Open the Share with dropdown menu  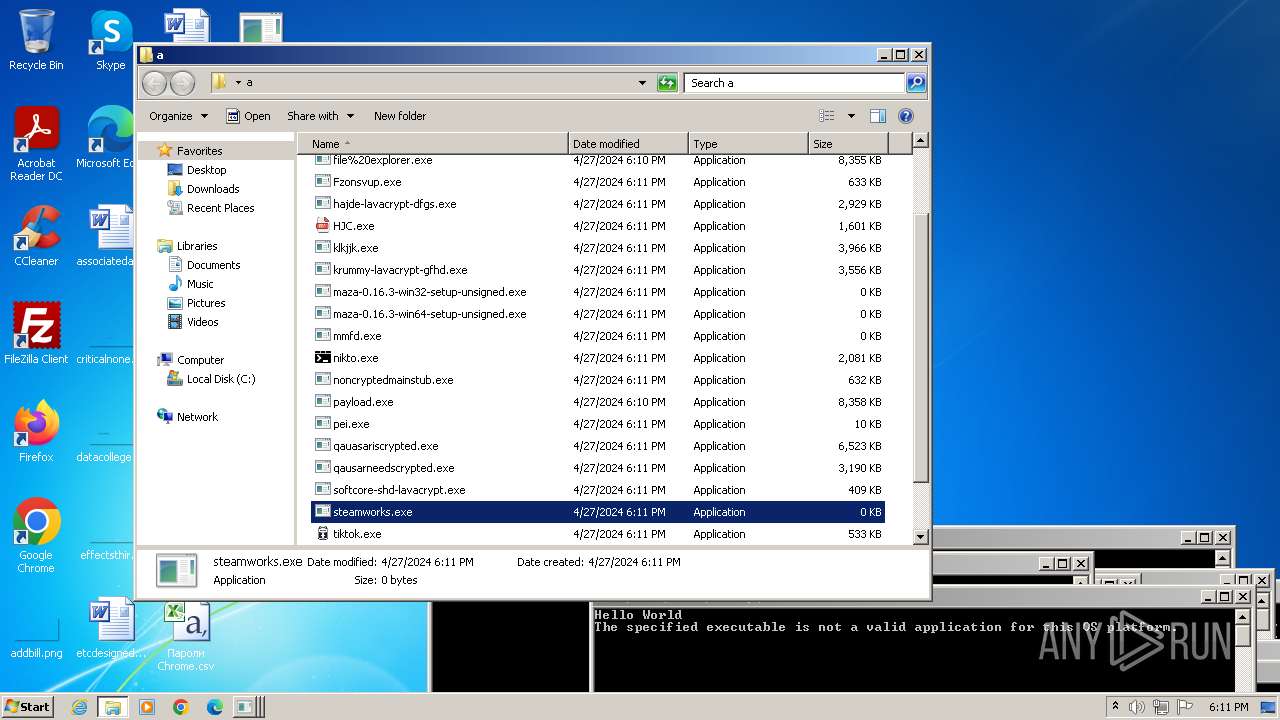tap(320, 116)
